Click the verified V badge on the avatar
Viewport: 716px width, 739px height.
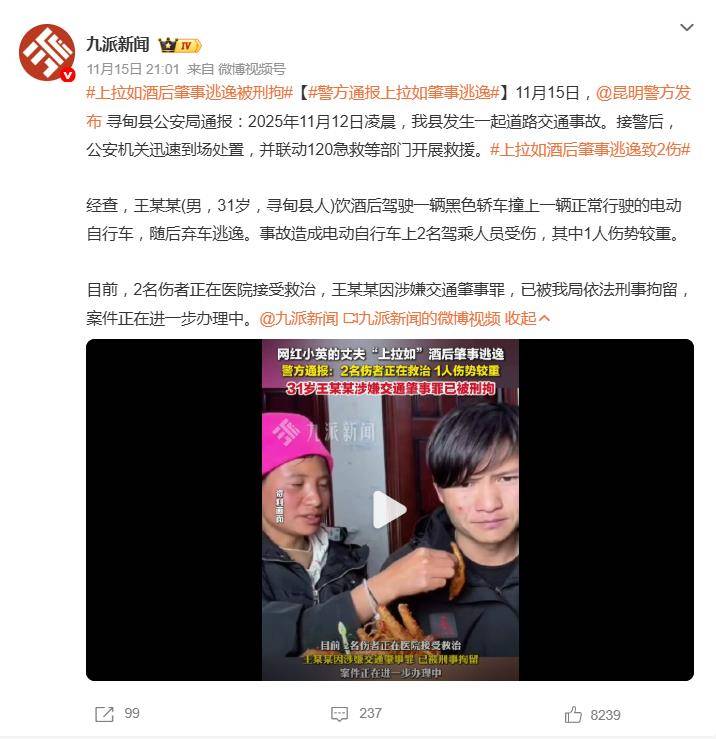click(x=67, y=74)
